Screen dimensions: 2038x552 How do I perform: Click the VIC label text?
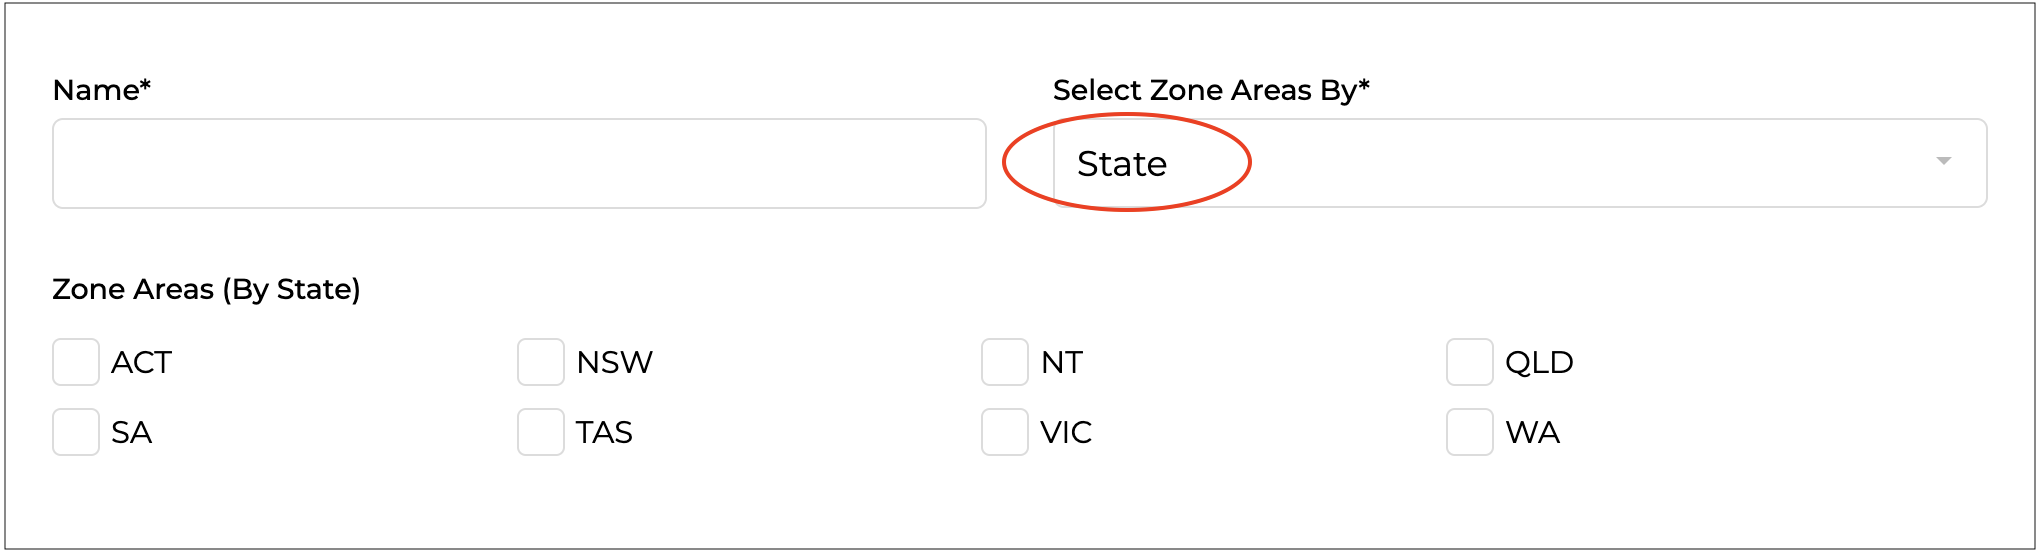(x=1066, y=432)
